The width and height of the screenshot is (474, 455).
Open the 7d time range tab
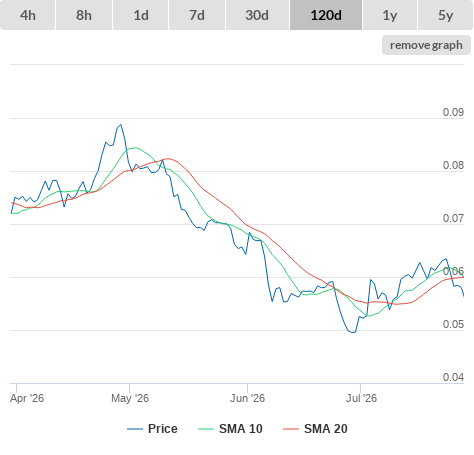(x=197, y=15)
